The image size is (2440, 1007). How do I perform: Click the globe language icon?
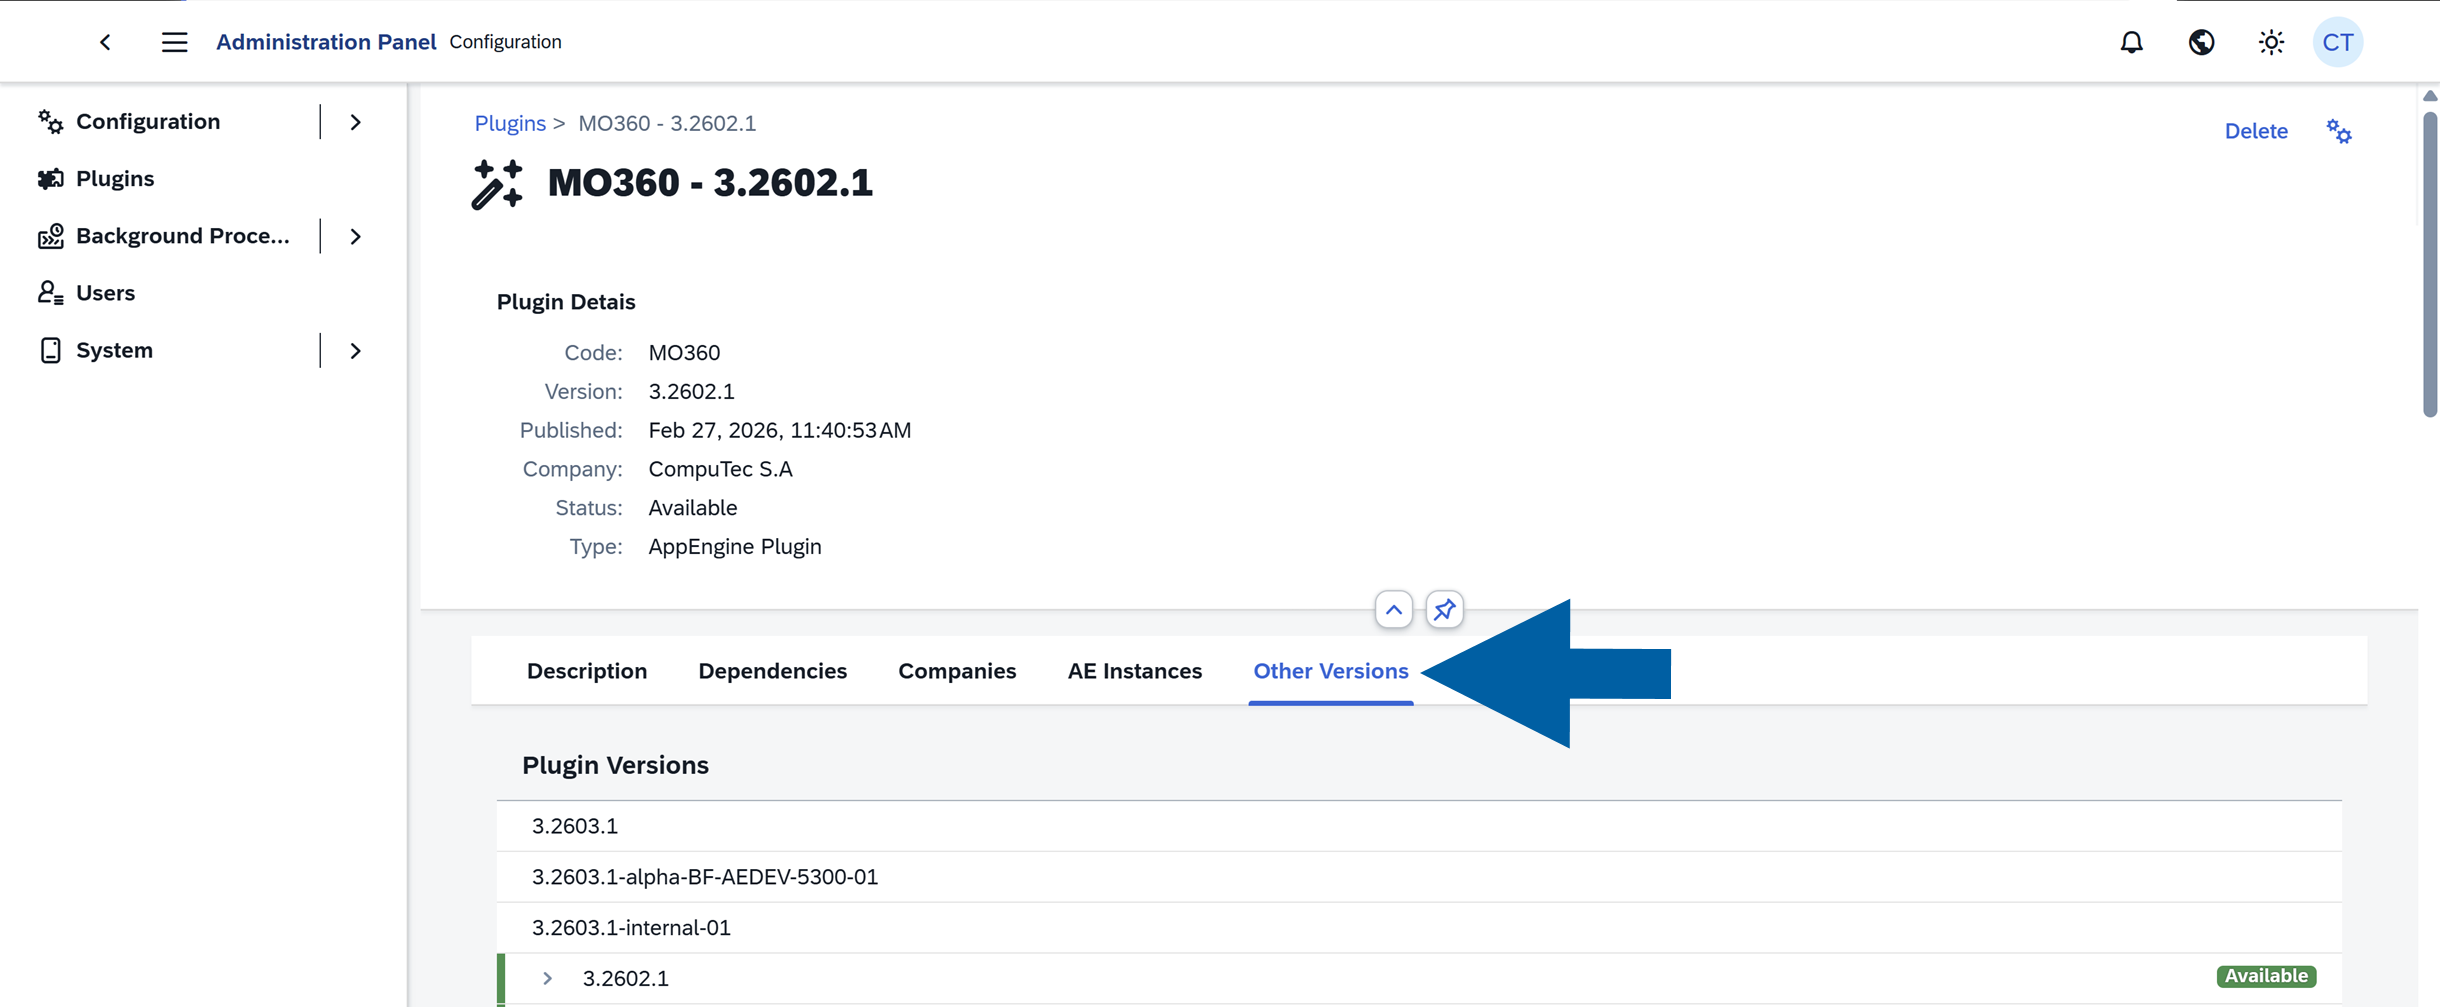pyautogui.click(x=2201, y=42)
